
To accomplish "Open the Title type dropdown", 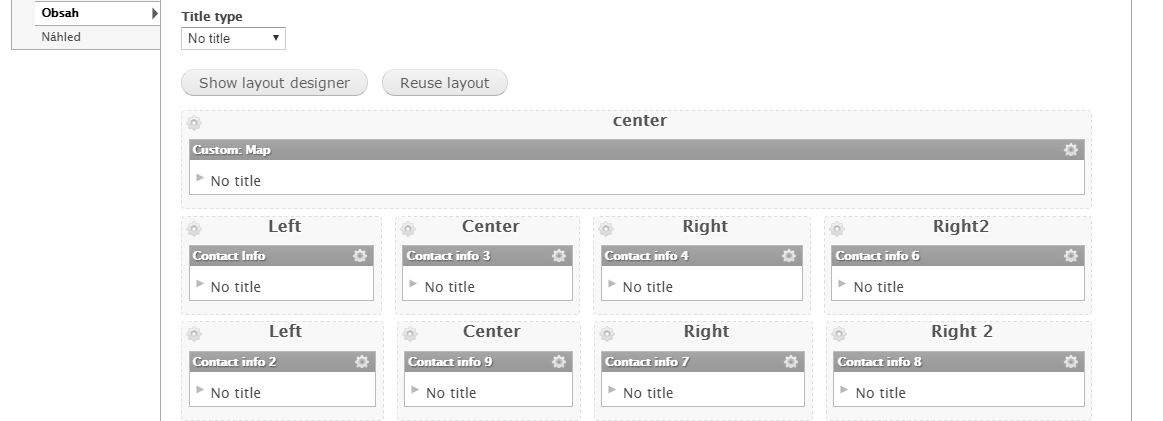I will (233, 39).
